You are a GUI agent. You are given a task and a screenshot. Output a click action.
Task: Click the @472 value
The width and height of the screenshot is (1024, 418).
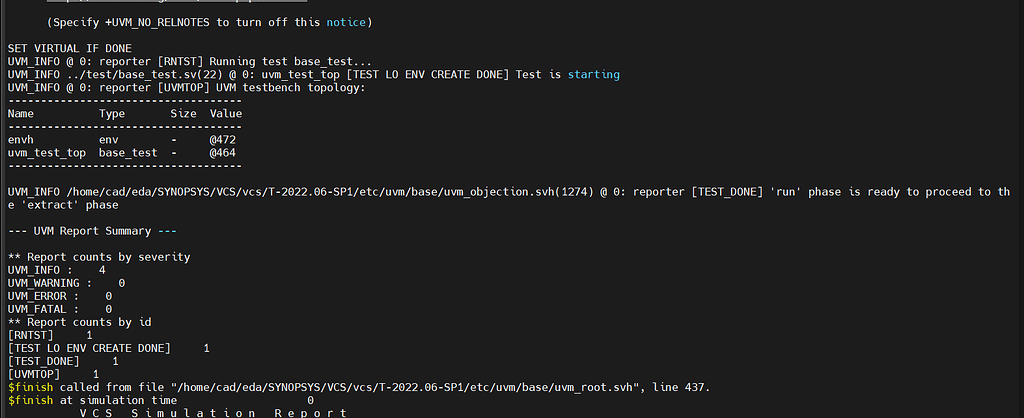(222, 140)
